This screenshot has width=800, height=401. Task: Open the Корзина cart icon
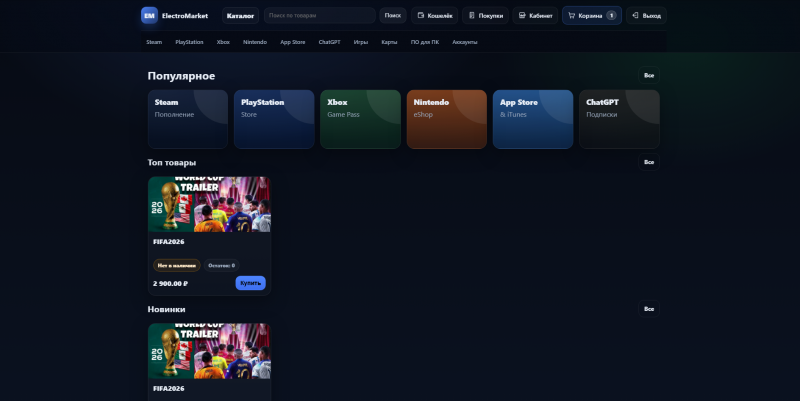click(571, 15)
